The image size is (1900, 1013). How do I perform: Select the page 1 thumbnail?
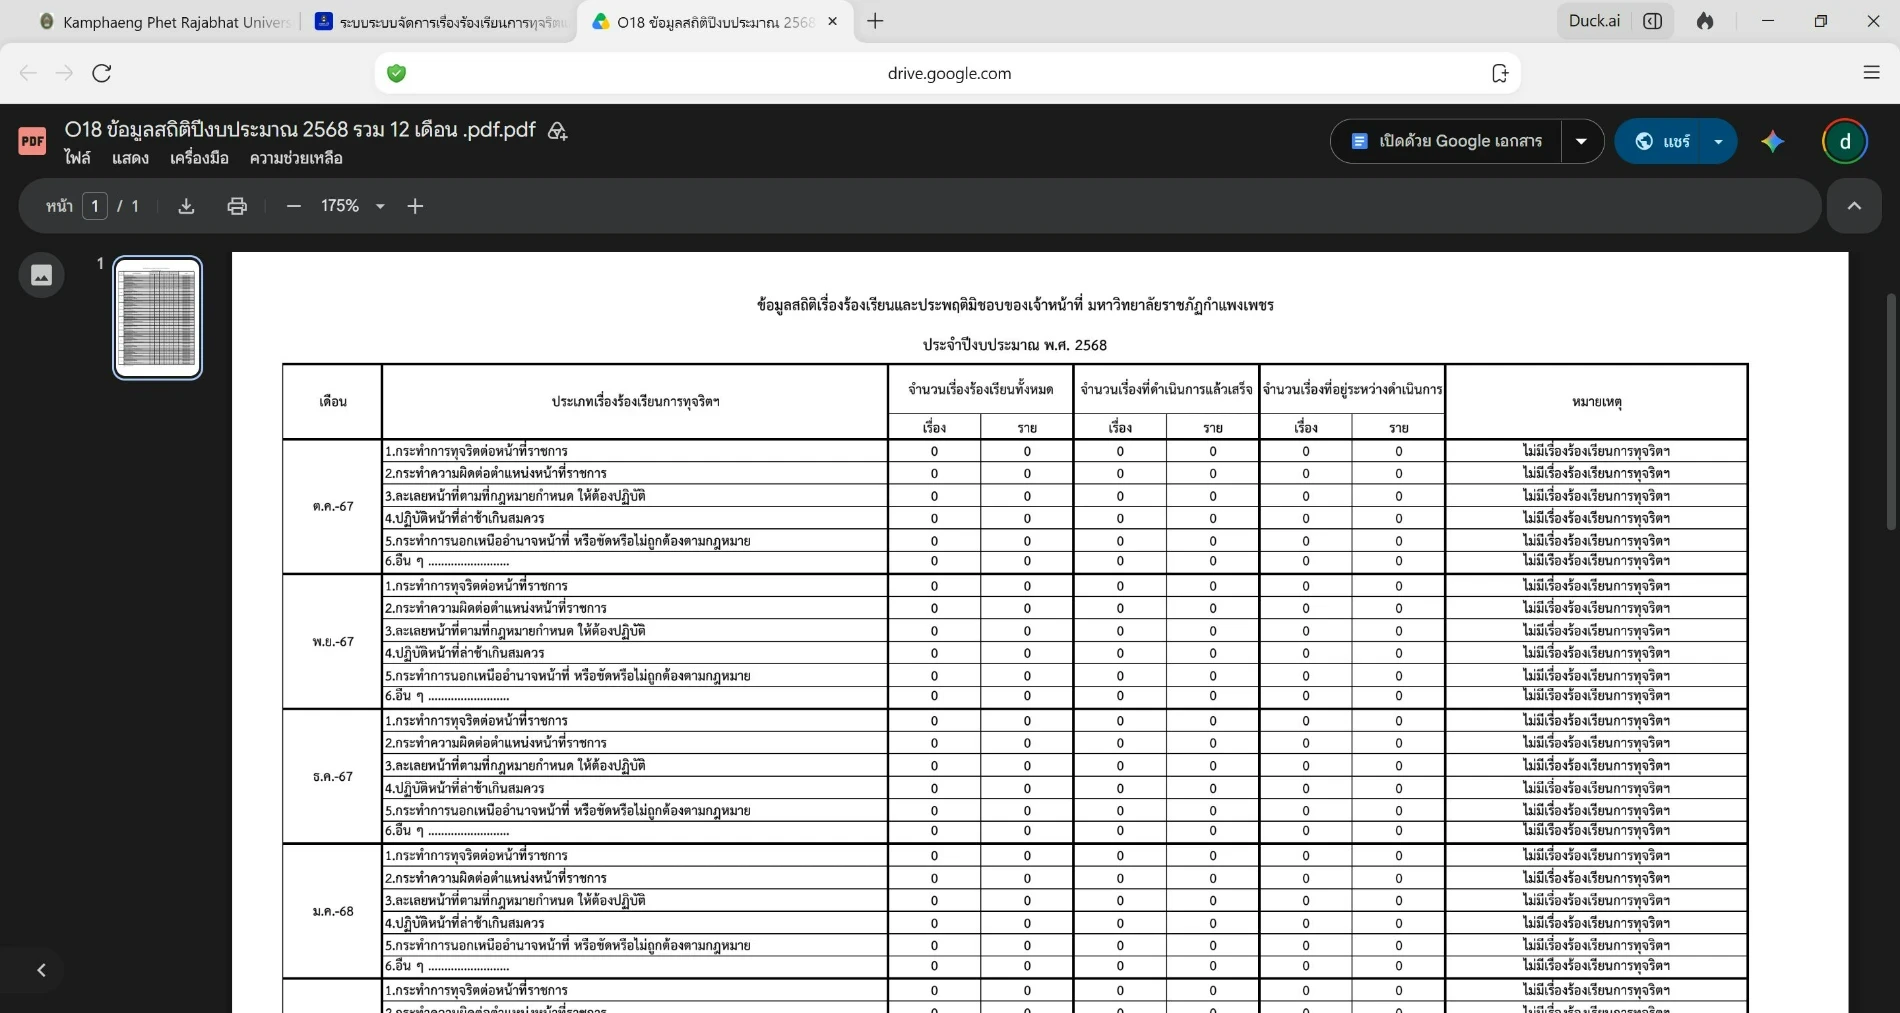pyautogui.click(x=157, y=318)
